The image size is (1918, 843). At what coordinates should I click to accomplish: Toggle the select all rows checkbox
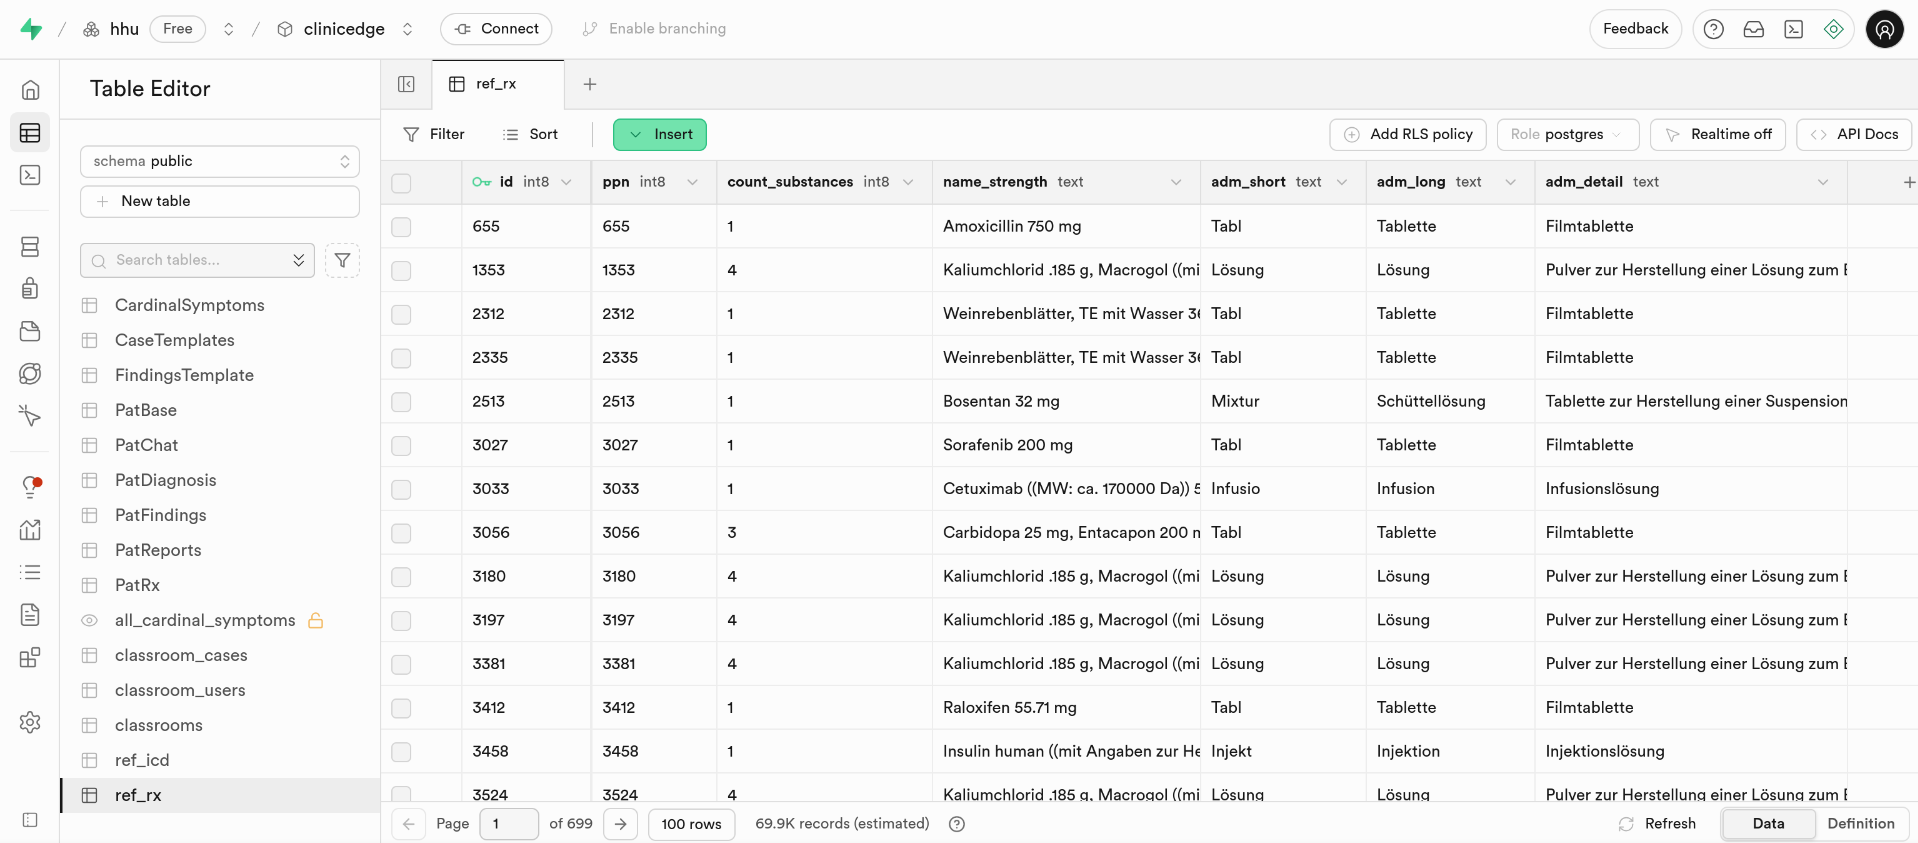401,183
